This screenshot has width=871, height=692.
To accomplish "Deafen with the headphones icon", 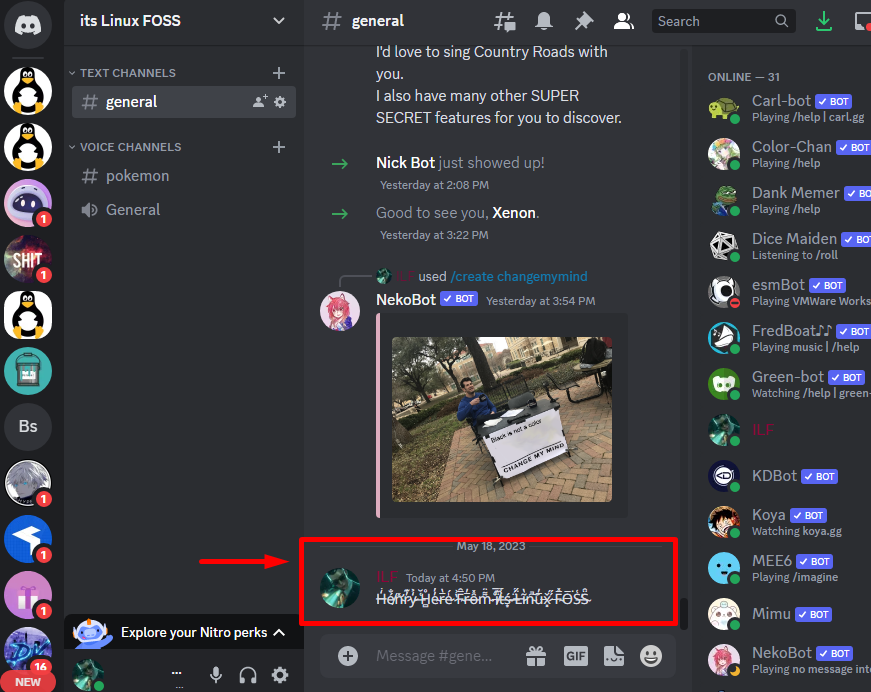I will [248, 675].
